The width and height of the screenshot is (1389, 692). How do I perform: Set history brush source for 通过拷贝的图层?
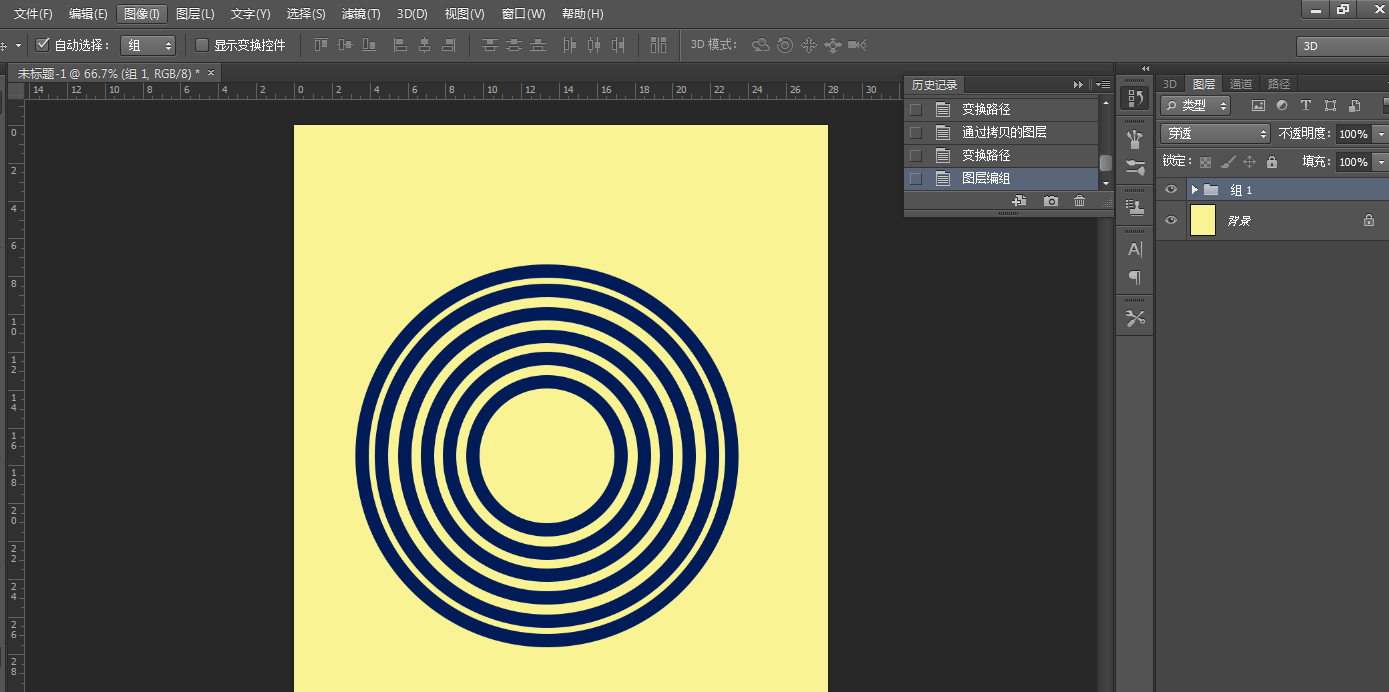click(916, 132)
